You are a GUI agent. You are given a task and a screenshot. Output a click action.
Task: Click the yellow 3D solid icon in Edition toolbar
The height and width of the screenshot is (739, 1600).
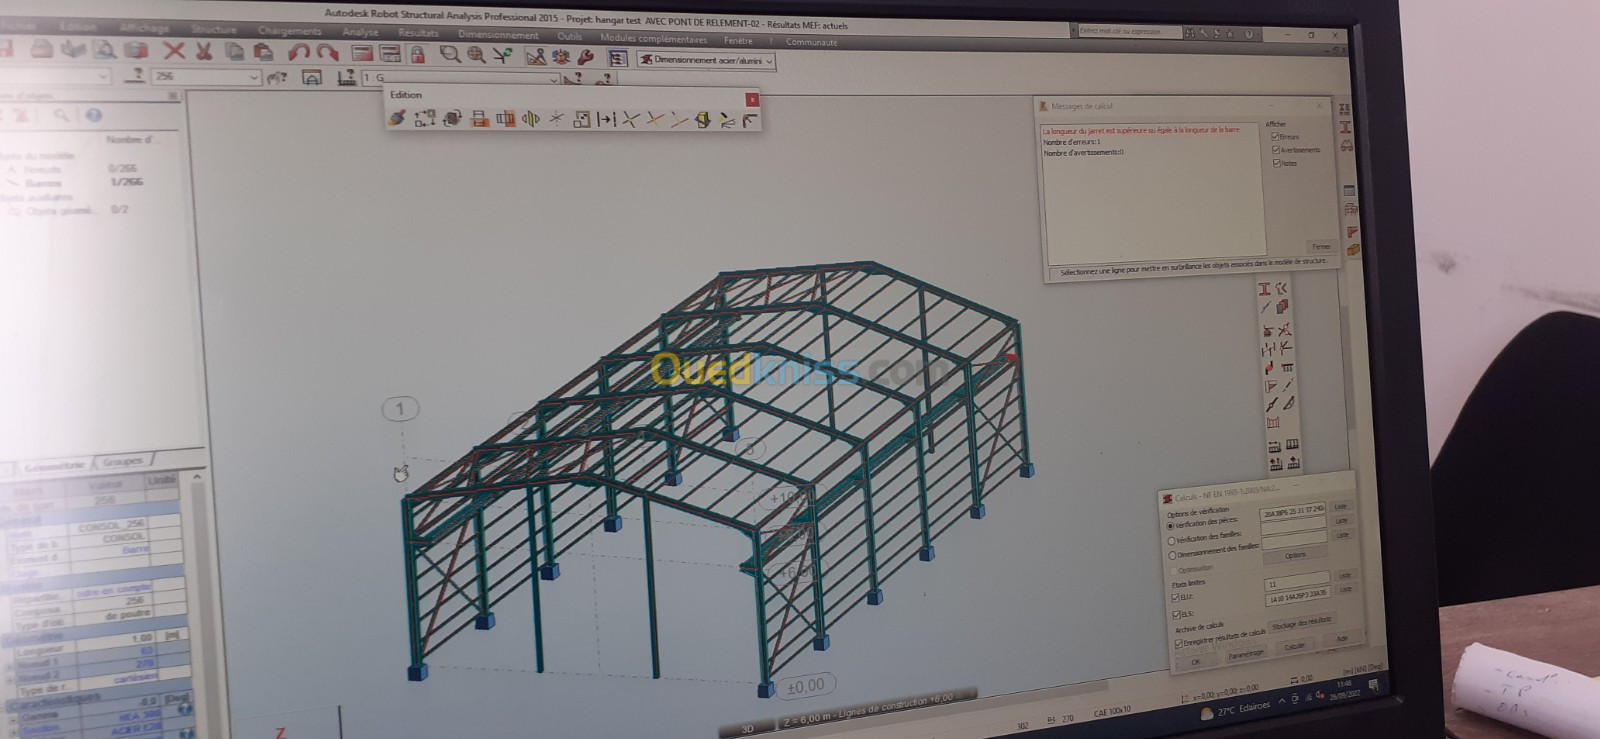[x=702, y=121]
